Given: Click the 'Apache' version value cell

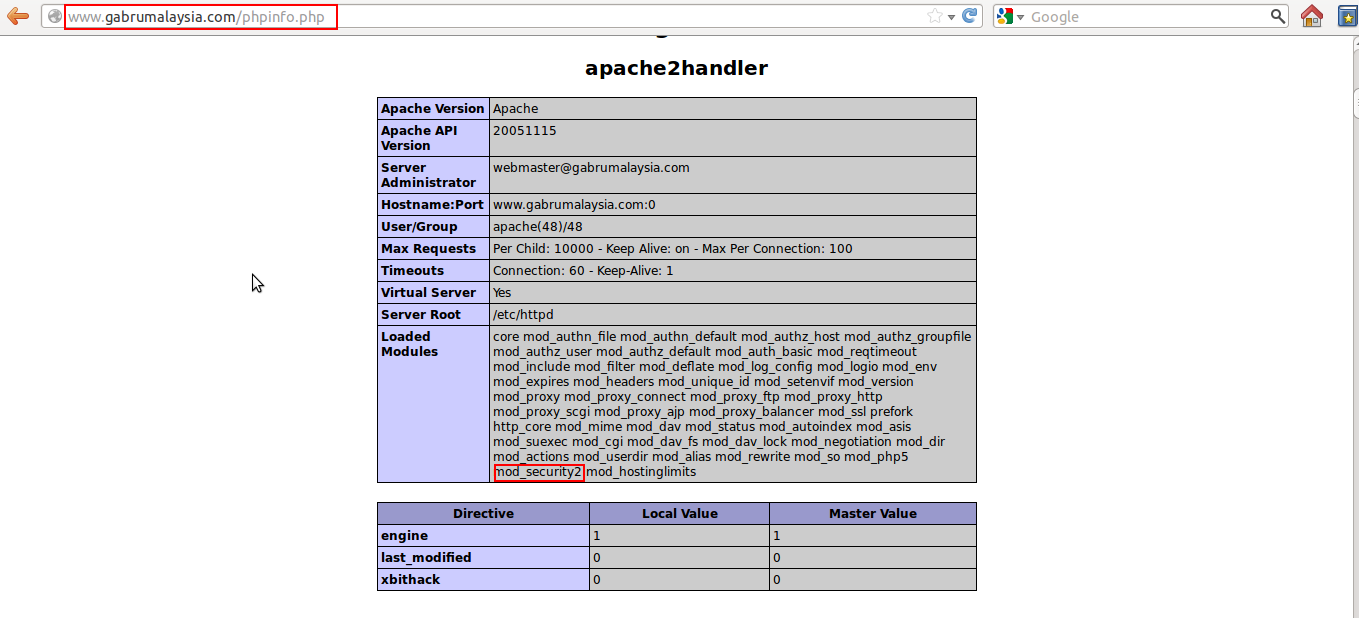Looking at the screenshot, I should click(732, 109).
